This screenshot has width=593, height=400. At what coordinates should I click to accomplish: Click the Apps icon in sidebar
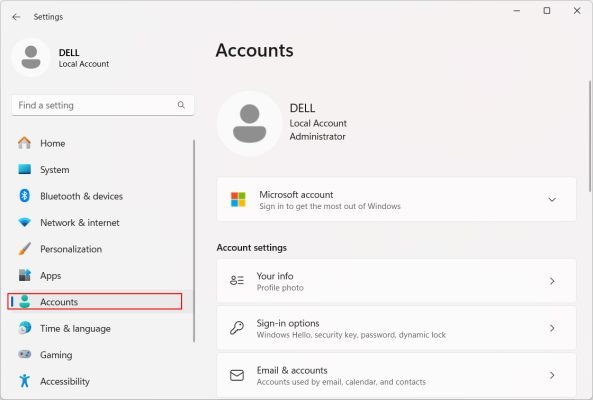pyautogui.click(x=25, y=275)
